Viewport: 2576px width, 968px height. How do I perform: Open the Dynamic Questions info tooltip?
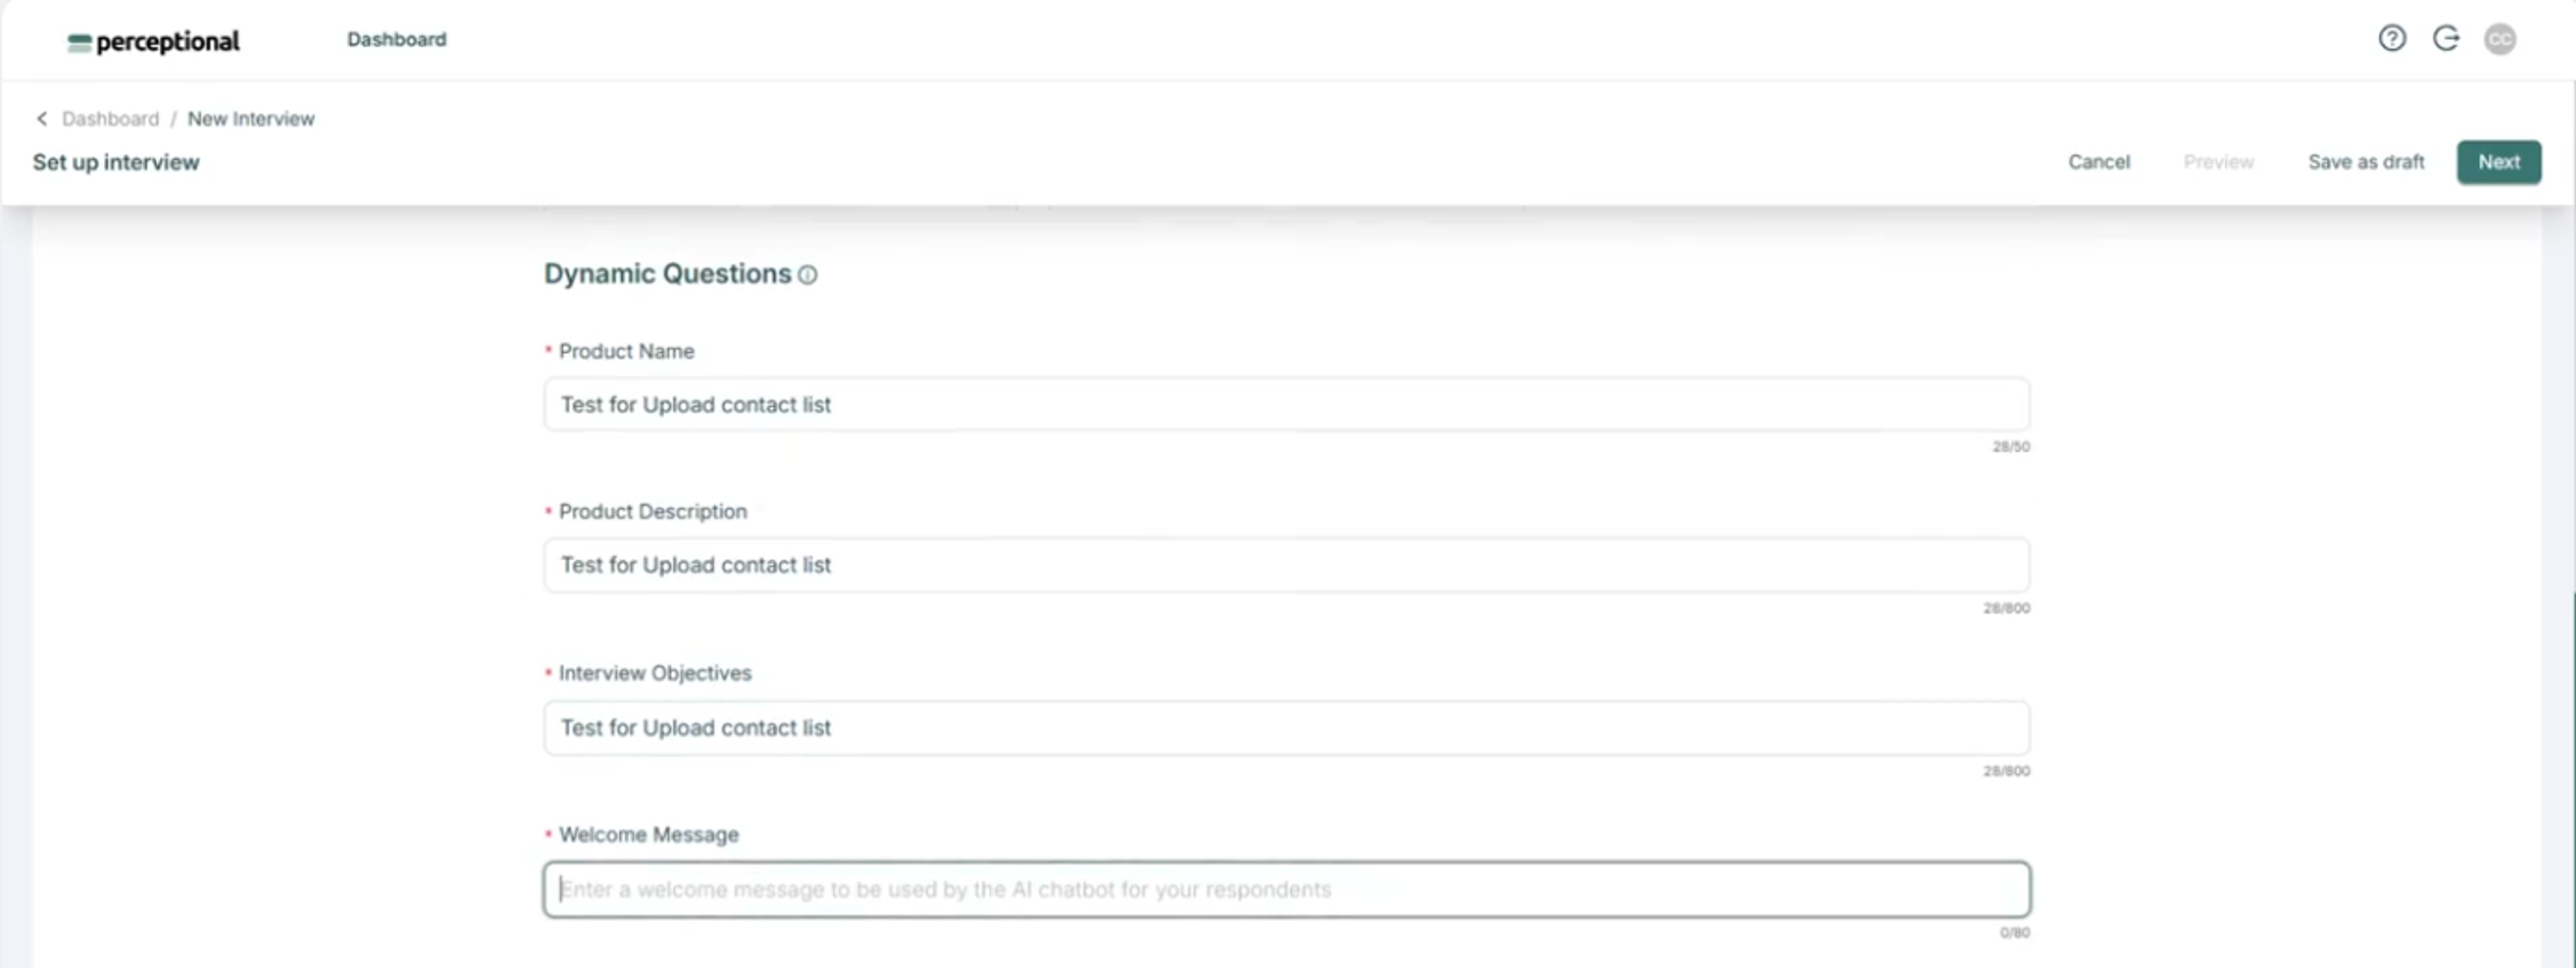[808, 275]
